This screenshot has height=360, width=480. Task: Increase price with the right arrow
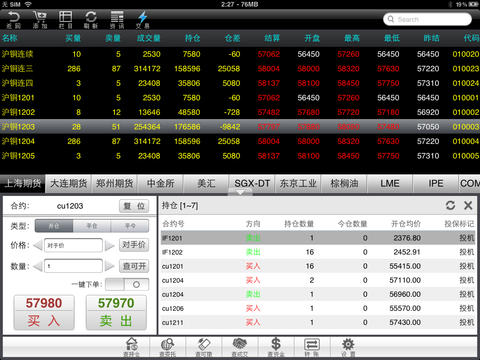[x=110, y=246]
